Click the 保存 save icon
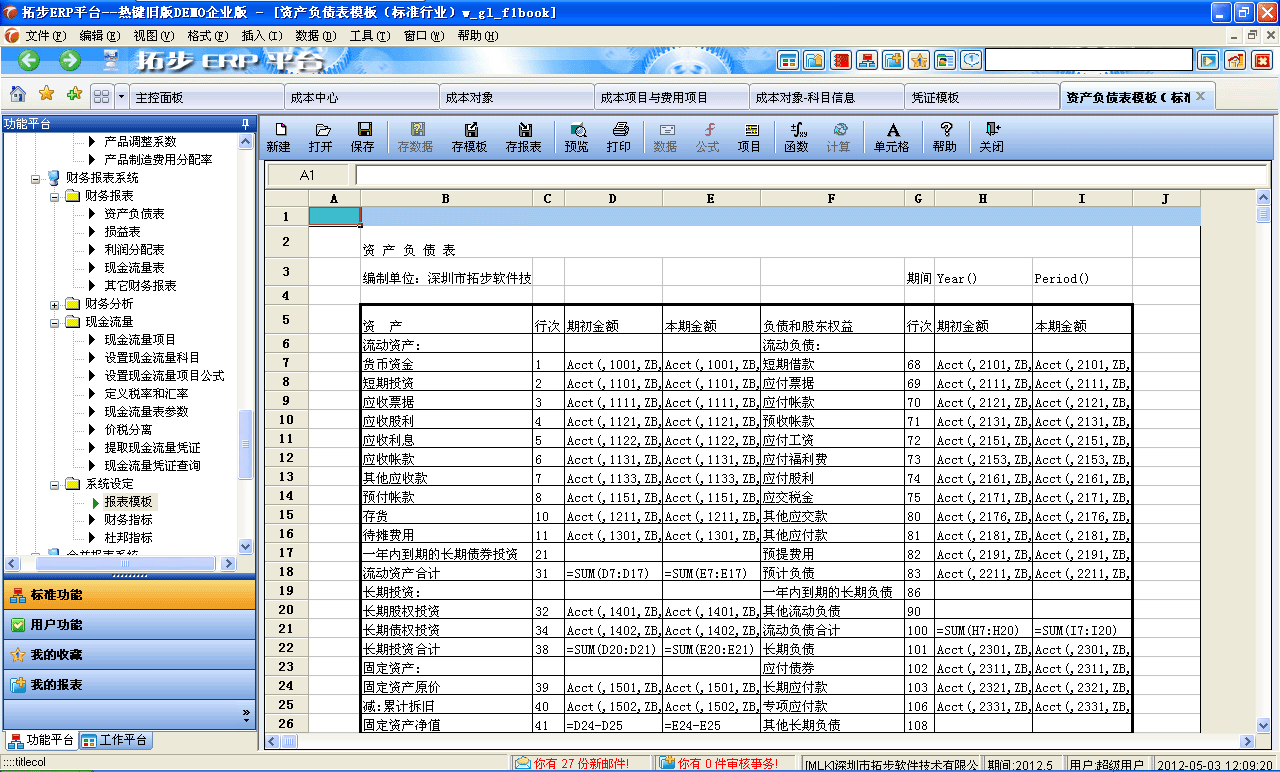The width and height of the screenshot is (1280, 772). pyautogui.click(x=362, y=137)
